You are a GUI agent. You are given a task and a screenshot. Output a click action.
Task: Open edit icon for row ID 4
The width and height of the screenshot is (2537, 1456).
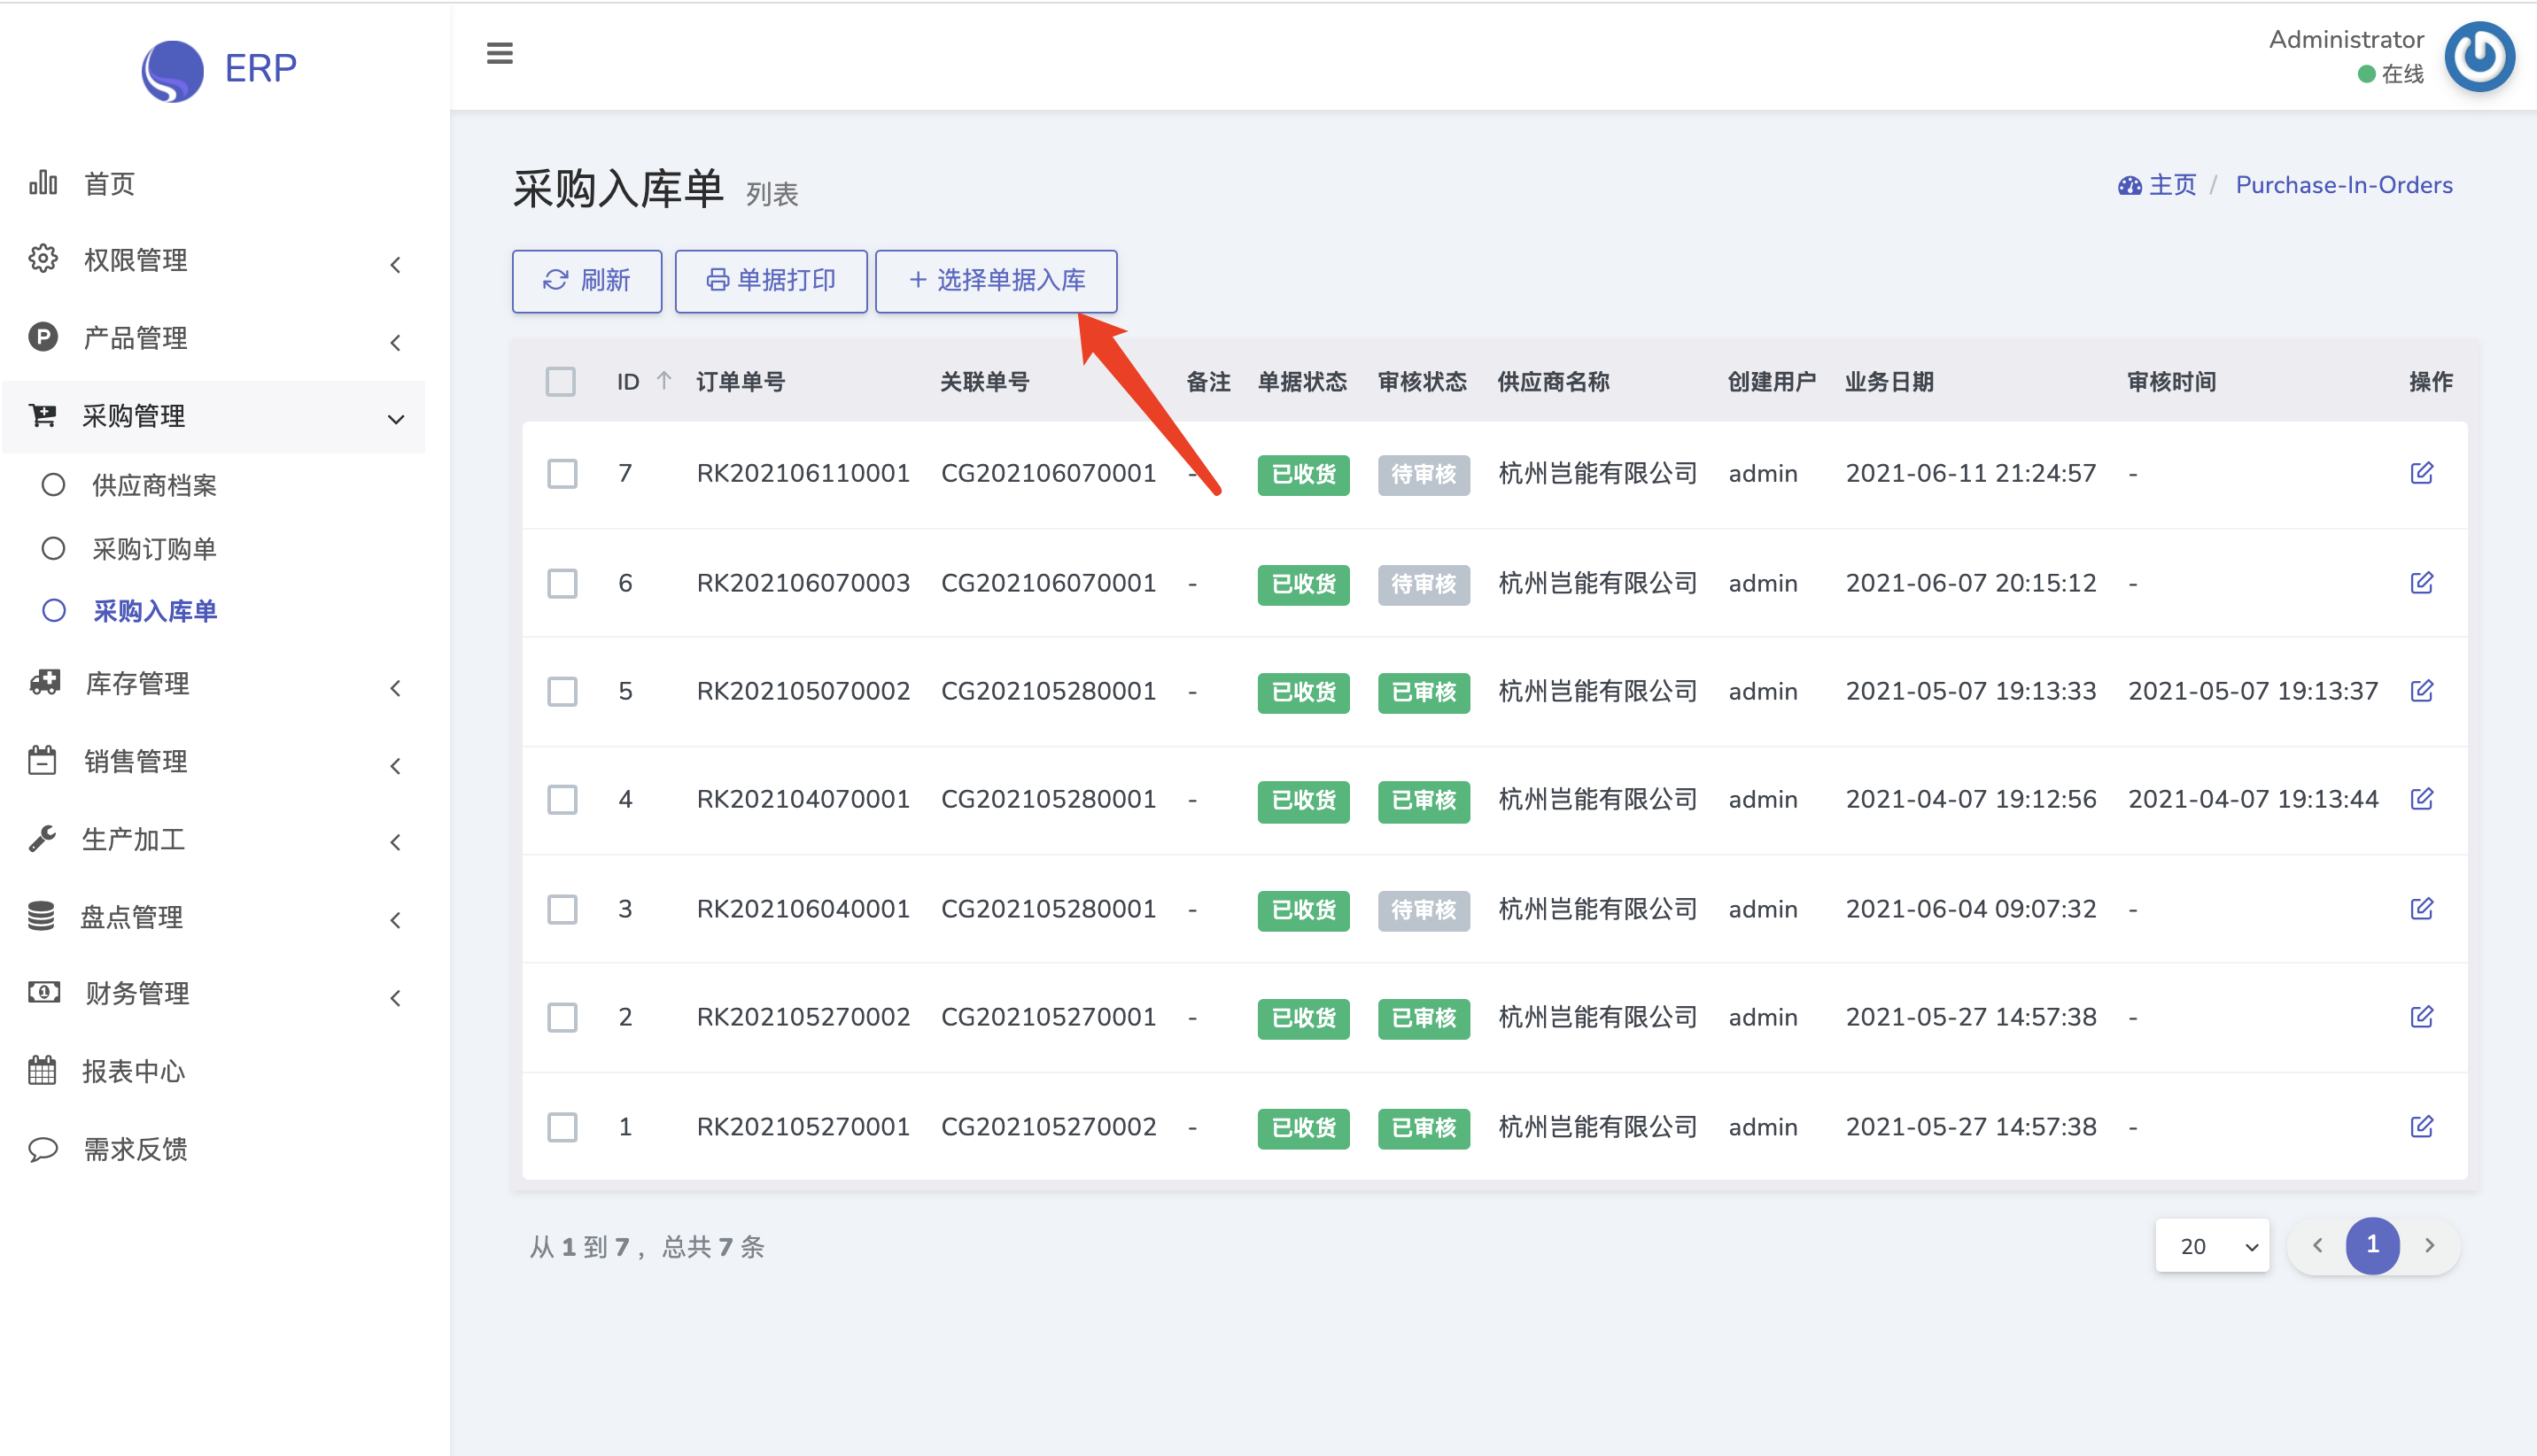pos(2421,799)
